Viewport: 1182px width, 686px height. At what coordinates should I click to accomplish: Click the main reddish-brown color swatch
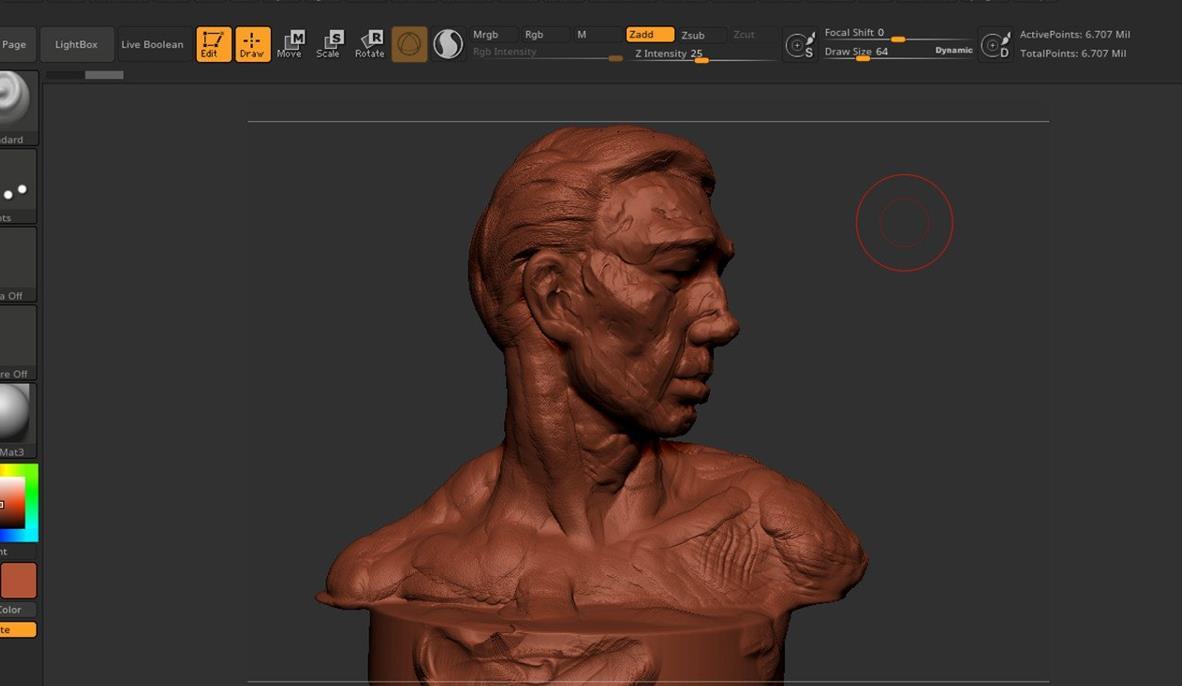(x=18, y=581)
